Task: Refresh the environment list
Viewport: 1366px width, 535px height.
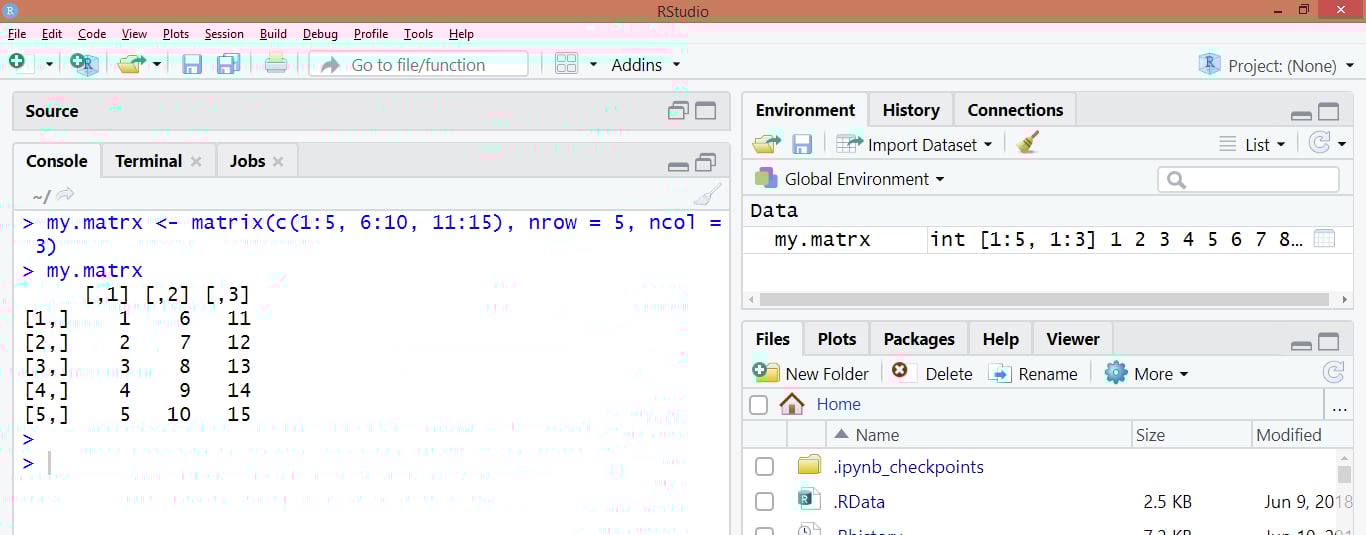Action: coord(1320,144)
